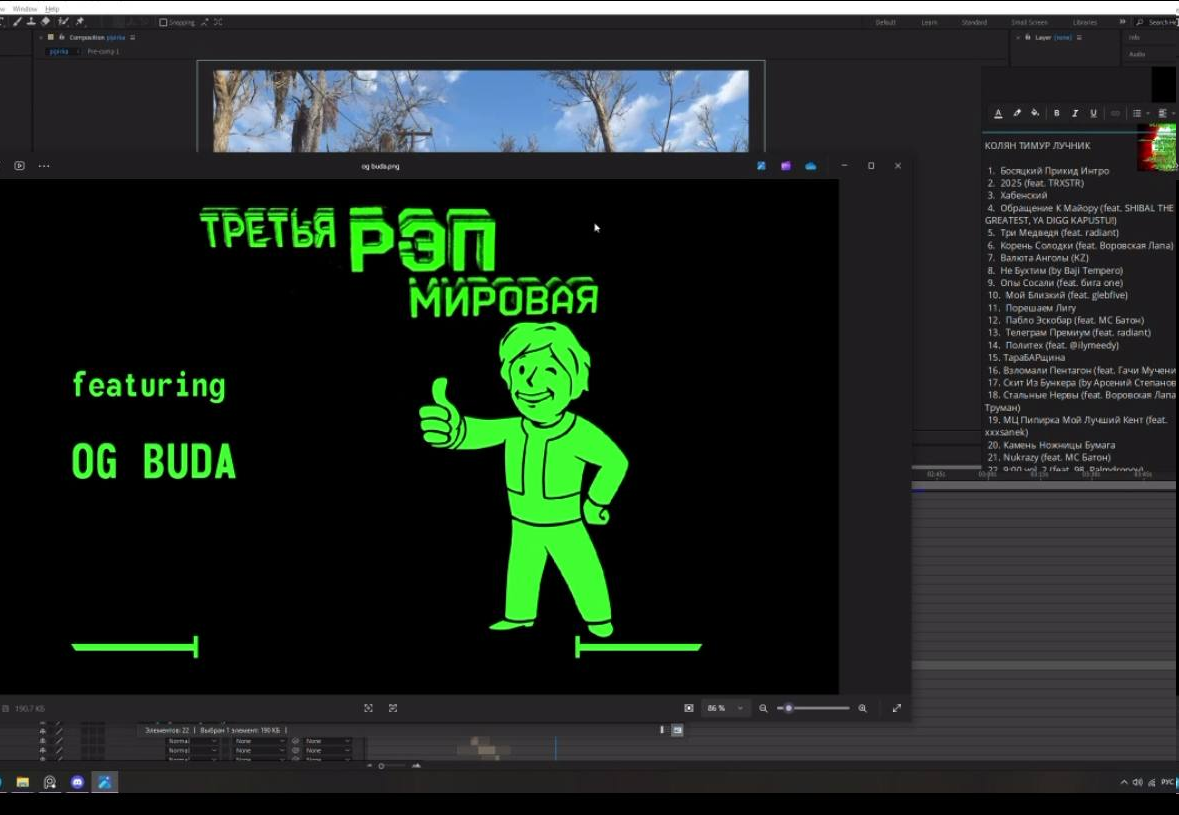Click the zoom in magnifier
Viewport: 1179px width, 815px height.
[862, 708]
